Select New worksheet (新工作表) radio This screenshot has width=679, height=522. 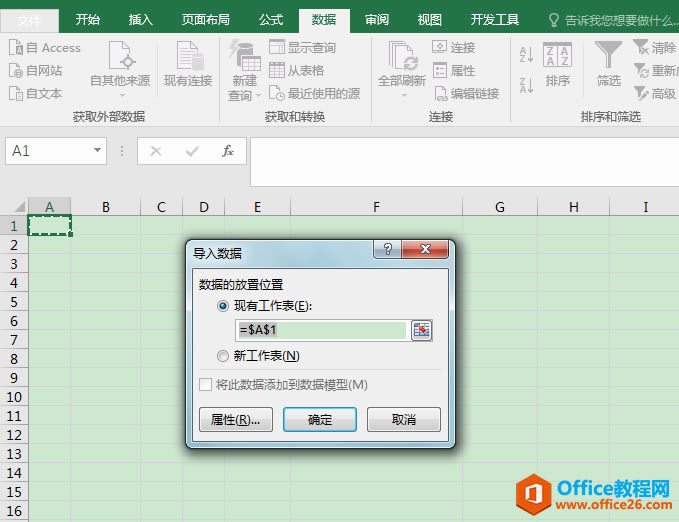[x=223, y=356]
